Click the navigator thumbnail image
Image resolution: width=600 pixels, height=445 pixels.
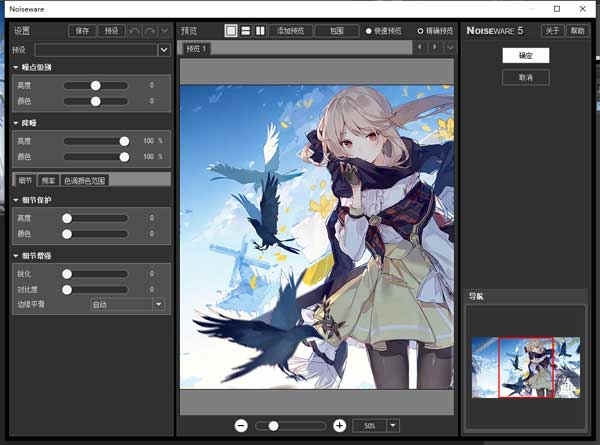coord(525,366)
